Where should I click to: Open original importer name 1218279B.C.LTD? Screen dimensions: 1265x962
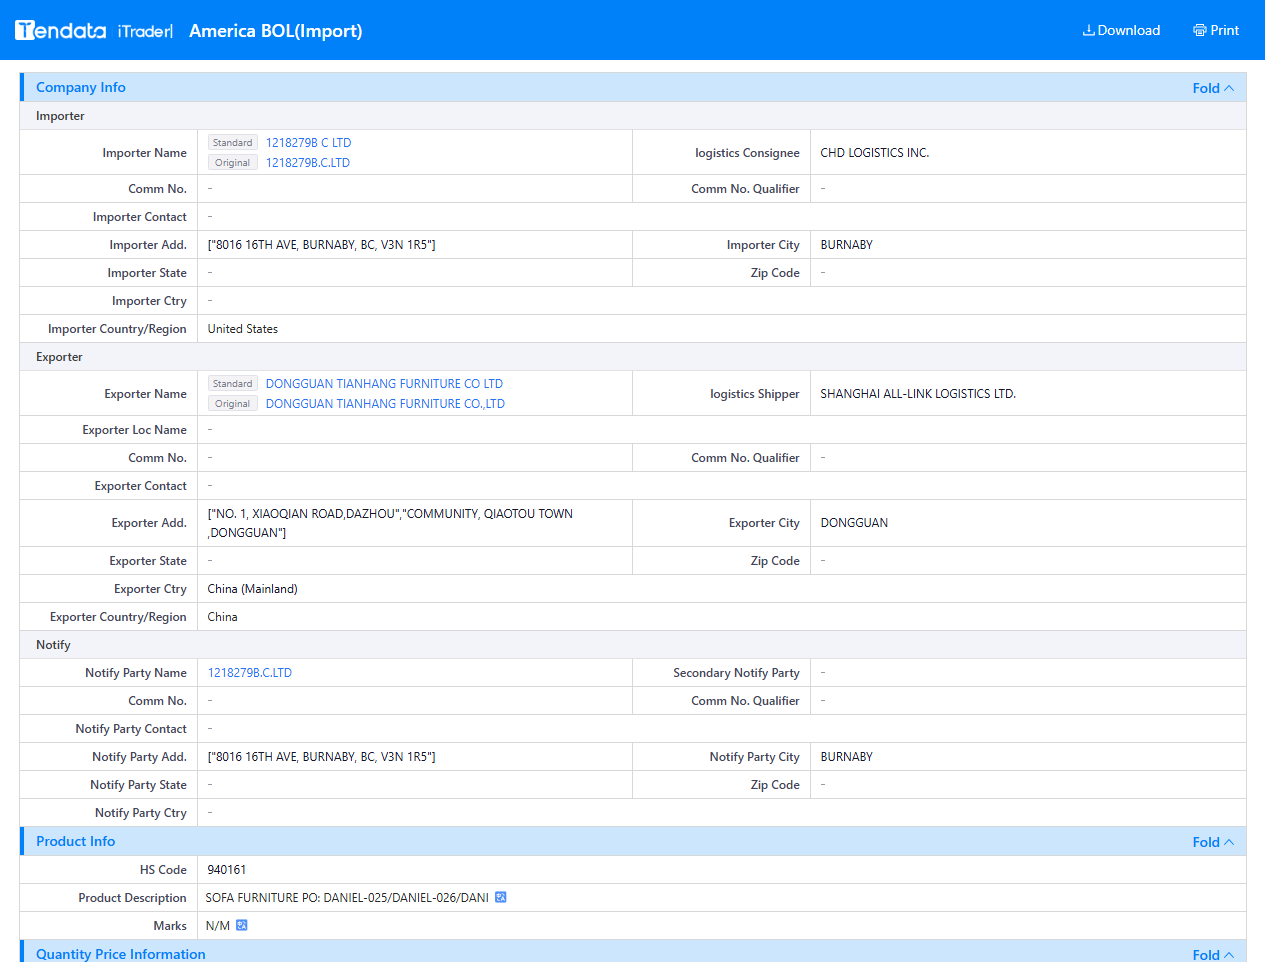click(307, 163)
